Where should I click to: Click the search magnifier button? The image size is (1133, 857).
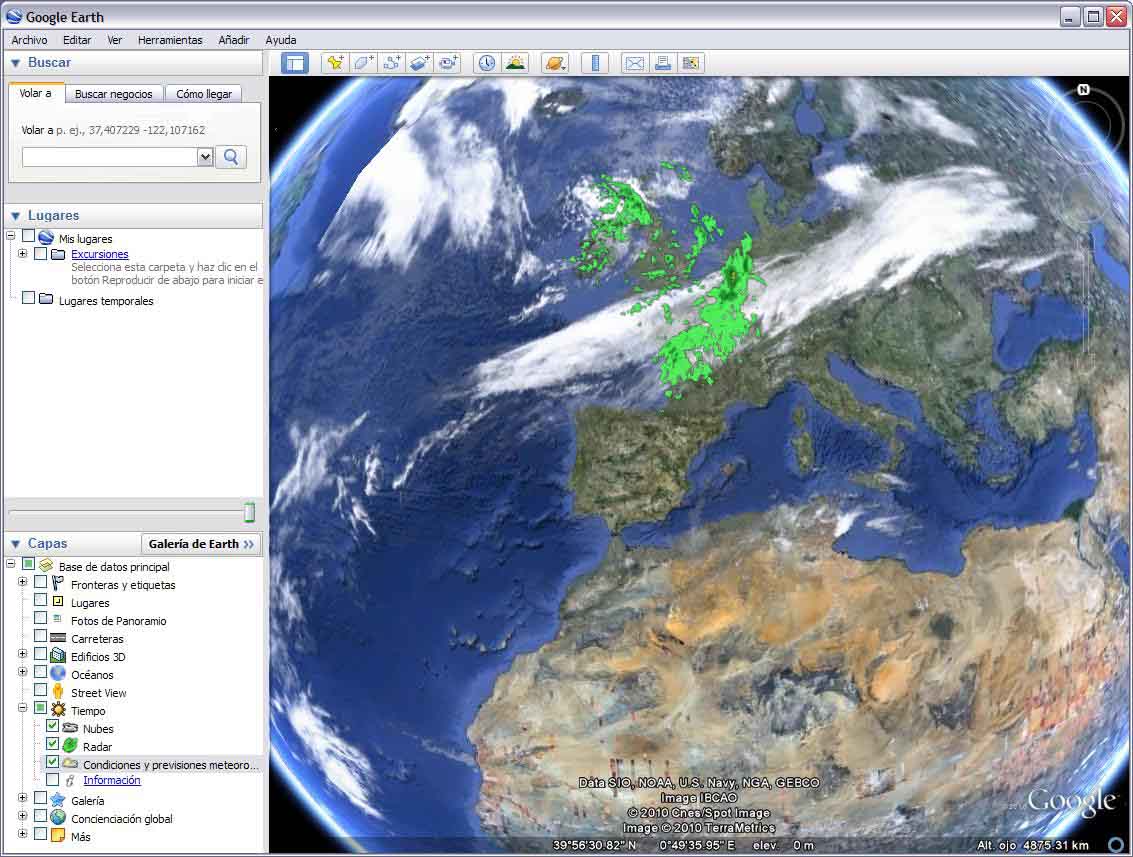pyautogui.click(x=231, y=157)
